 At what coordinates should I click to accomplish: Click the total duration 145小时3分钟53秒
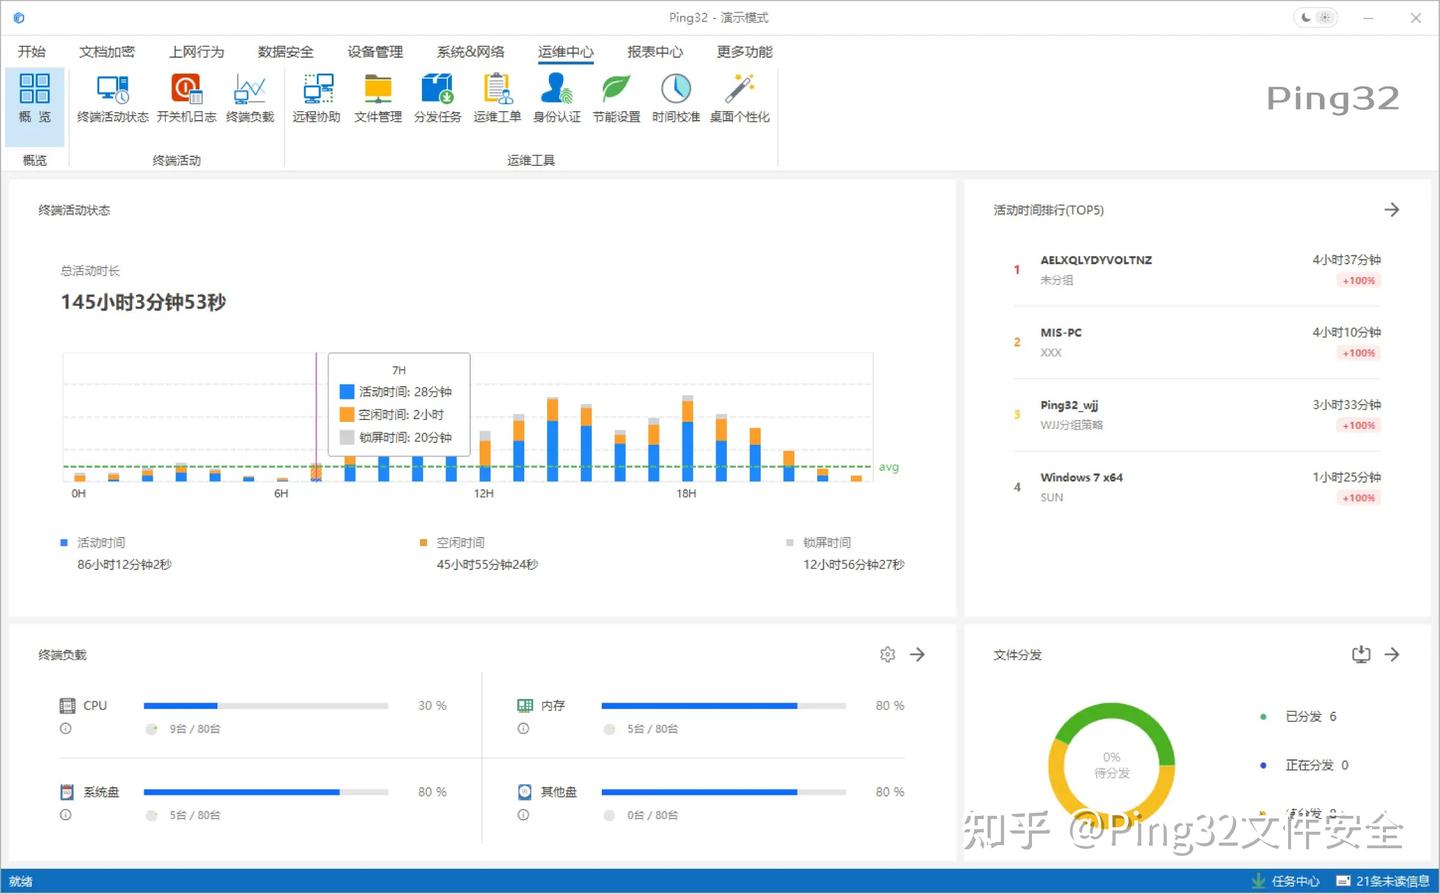(143, 302)
